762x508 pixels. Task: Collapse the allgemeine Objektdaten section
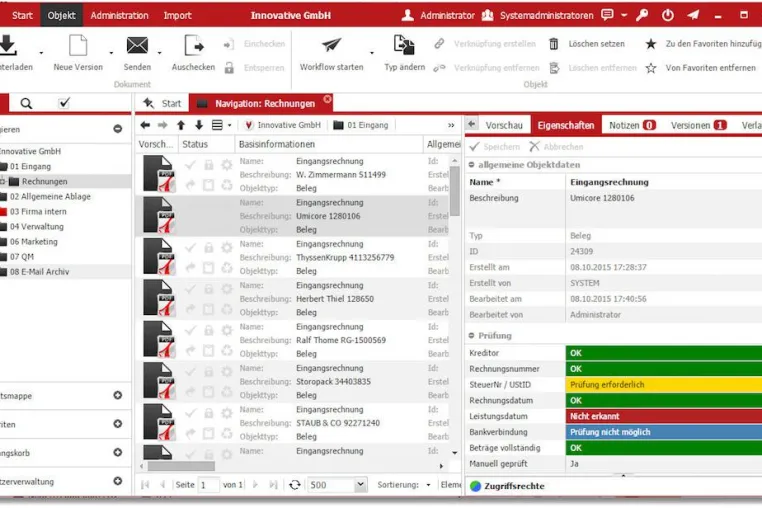[x=471, y=165]
